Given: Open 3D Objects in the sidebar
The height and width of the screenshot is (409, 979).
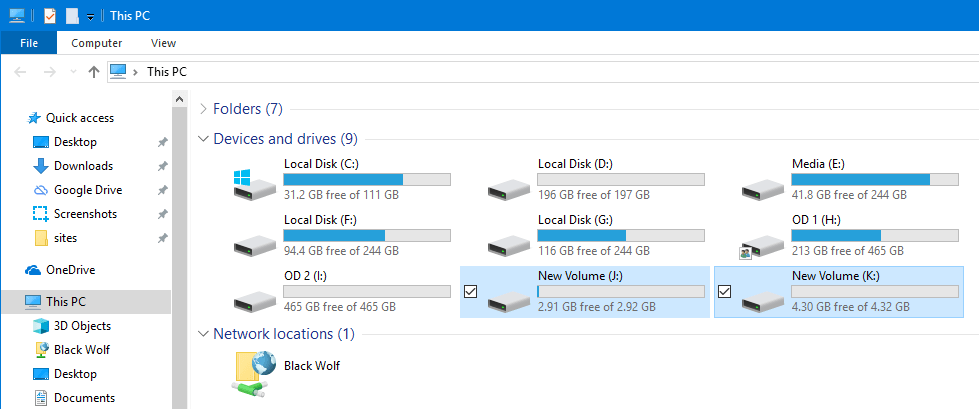Looking at the screenshot, I should pyautogui.click(x=82, y=326).
